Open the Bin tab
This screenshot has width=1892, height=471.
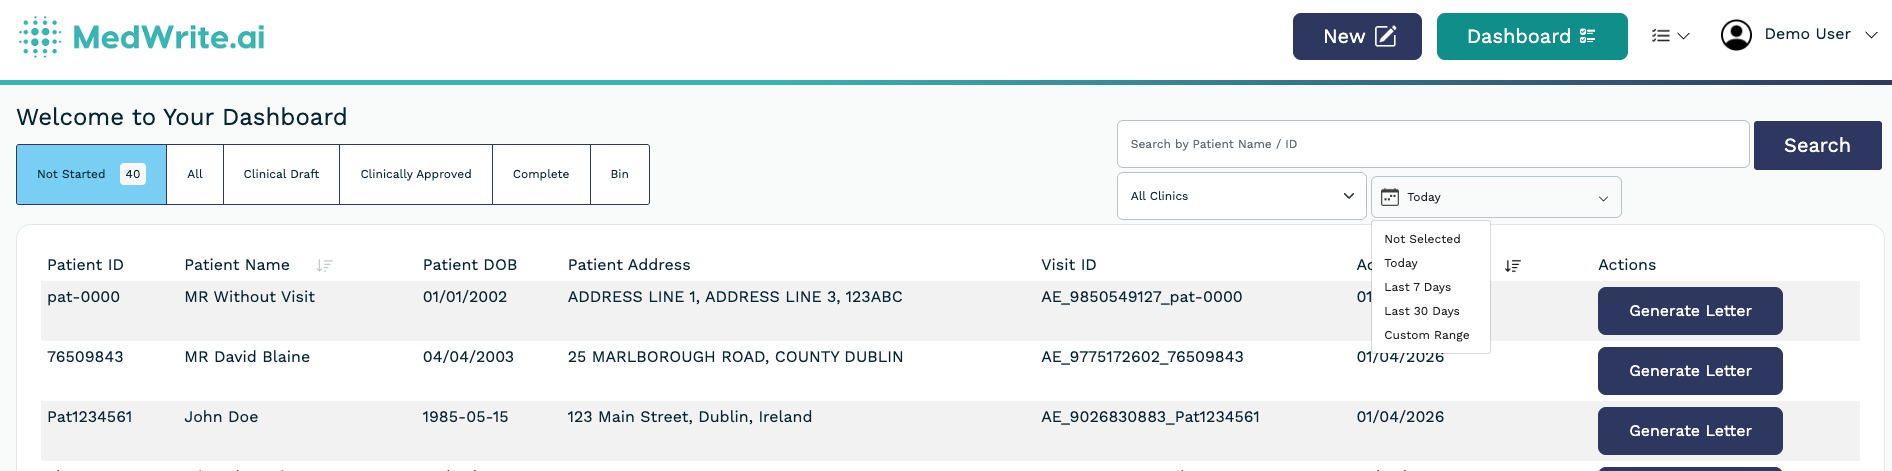pos(620,174)
